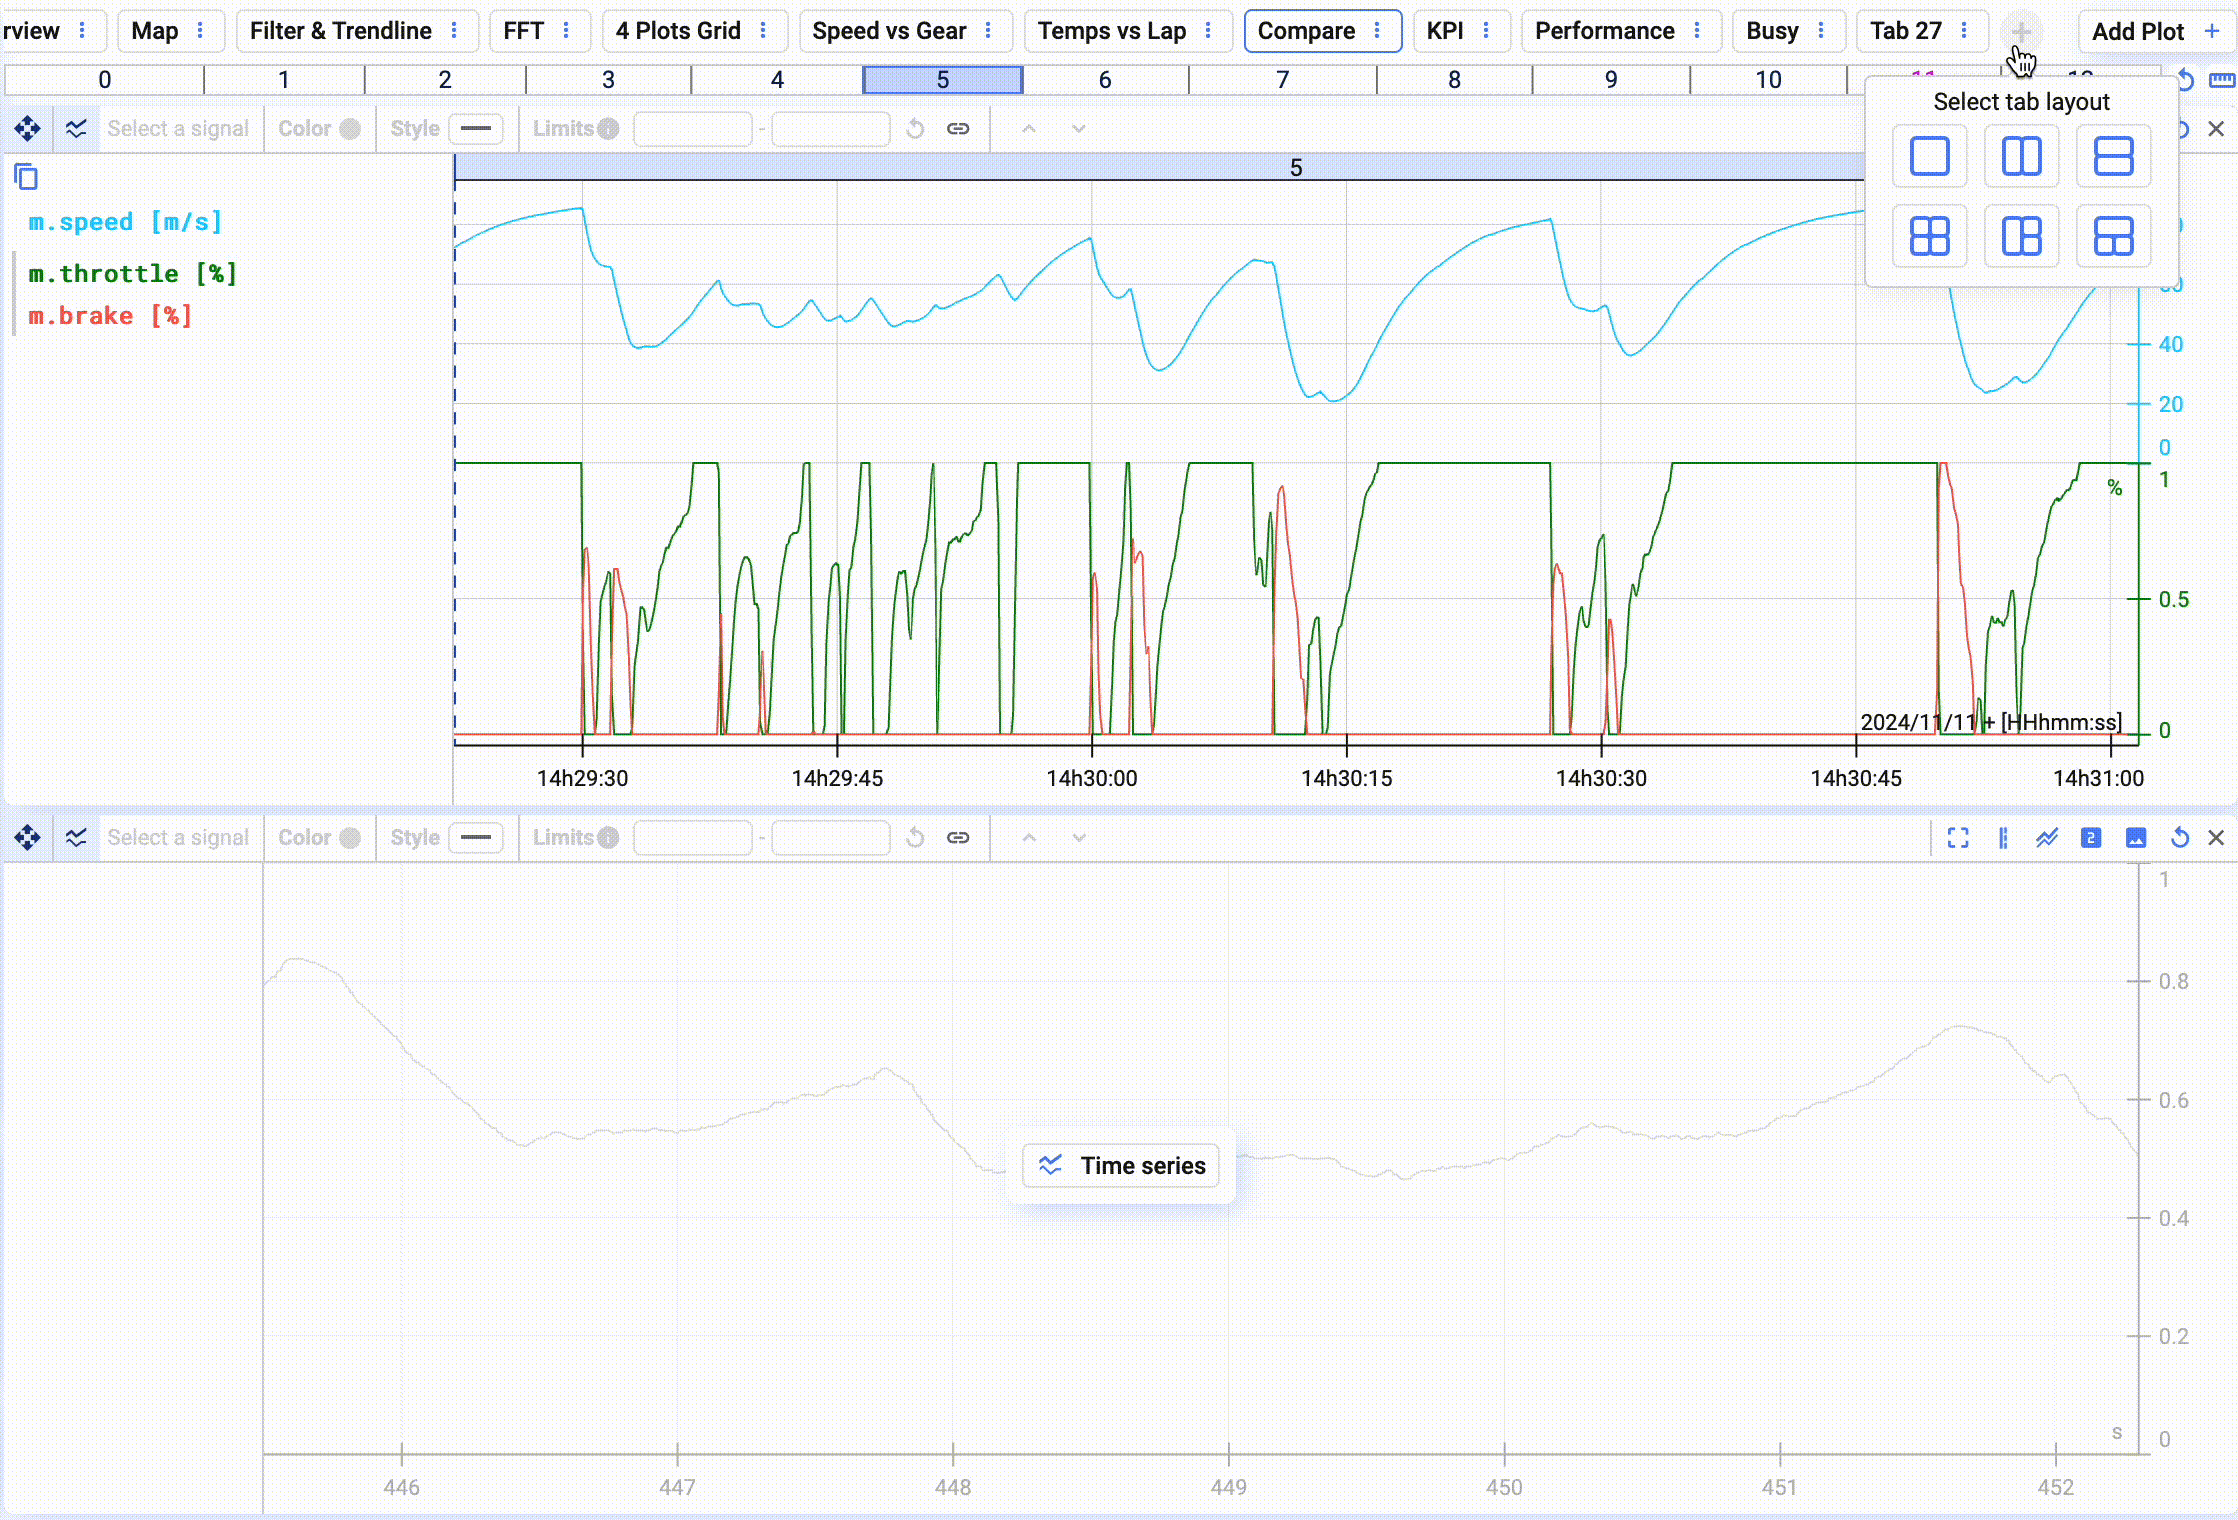Open the Compare tab options menu
The height and width of the screenshot is (1520, 2238).
[x=1378, y=31]
